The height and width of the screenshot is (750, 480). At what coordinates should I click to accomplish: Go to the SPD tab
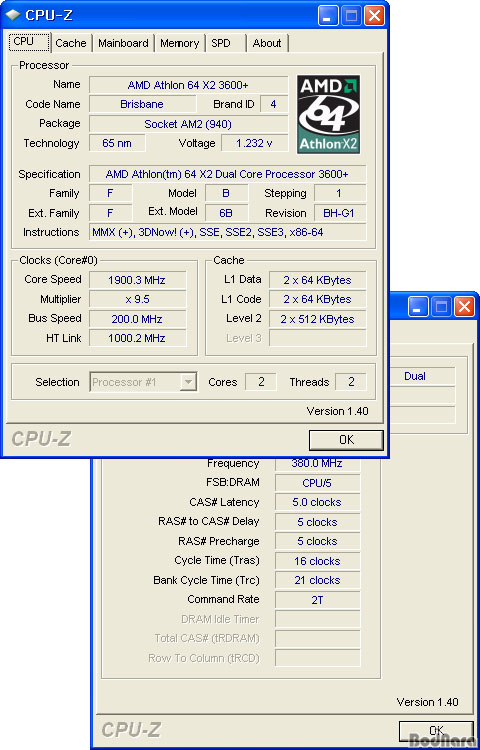(x=221, y=43)
